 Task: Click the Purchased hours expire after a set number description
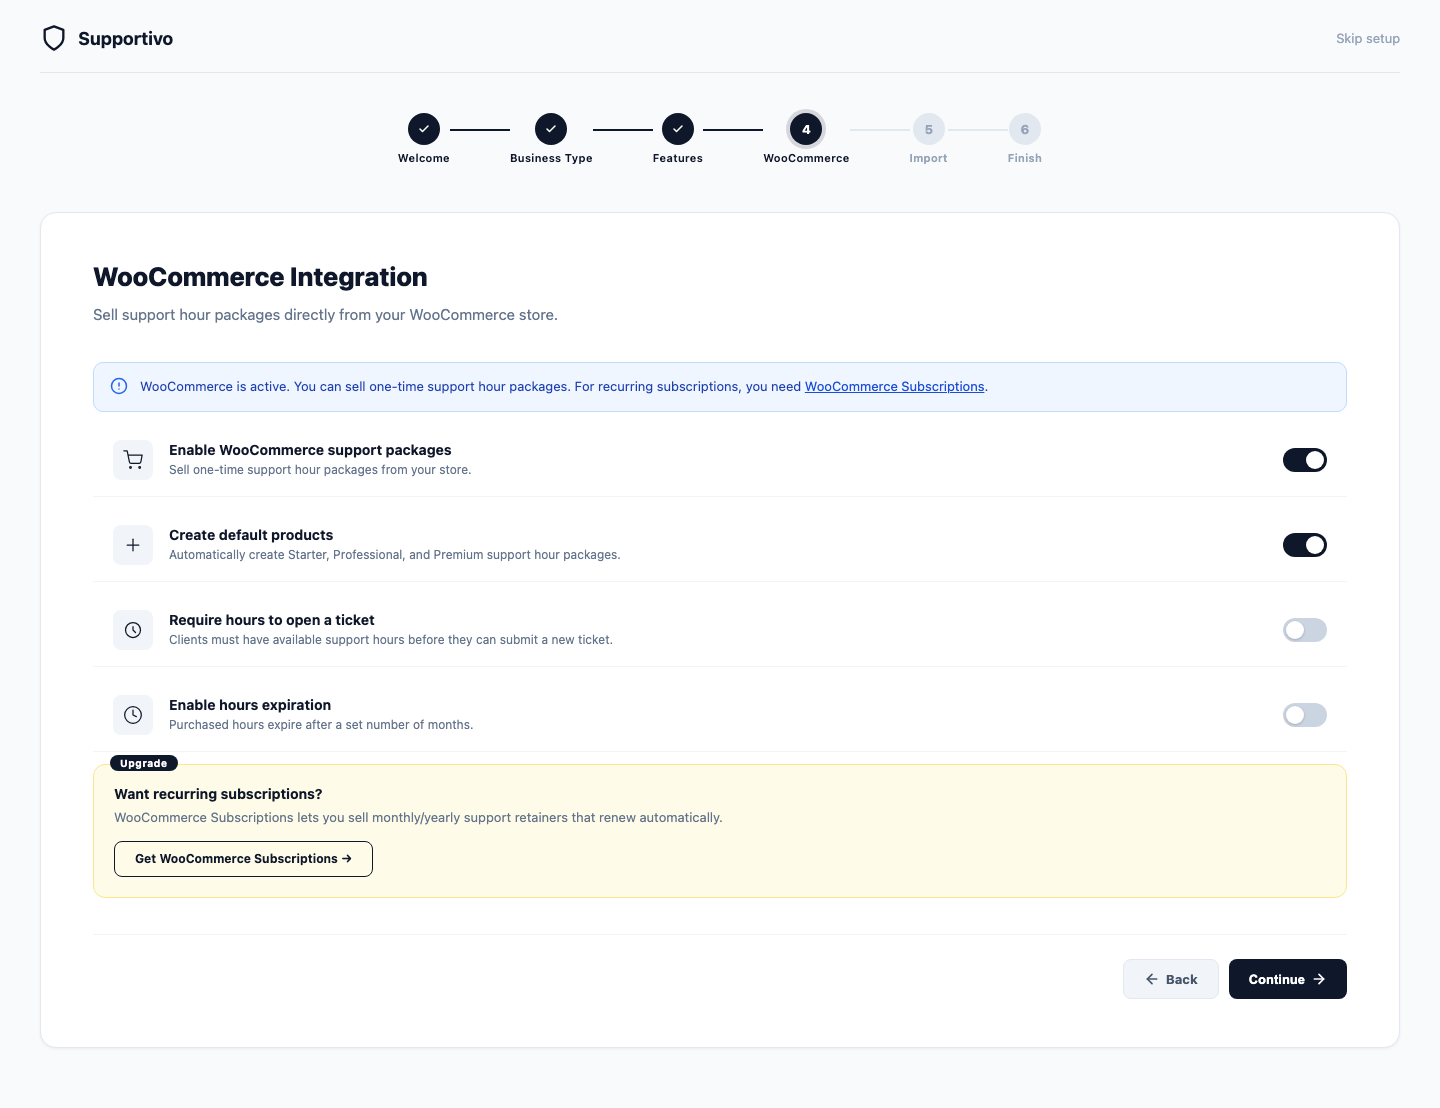(x=321, y=725)
